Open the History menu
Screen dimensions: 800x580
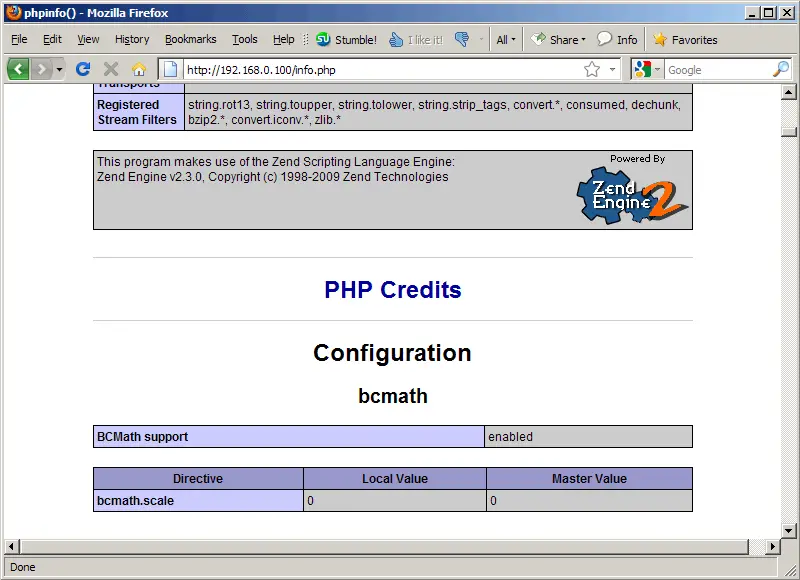pyautogui.click(x=132, y=39)
